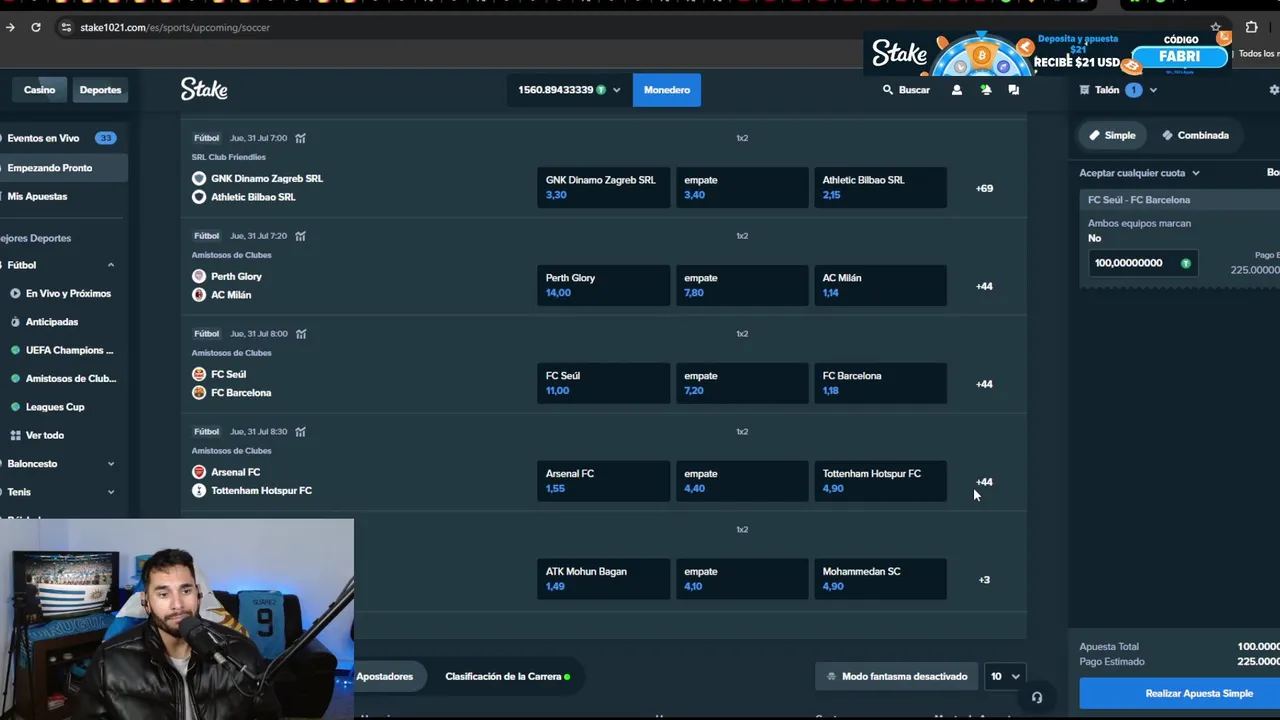Switch to the Deportes tab
The width and height of the screenshot is (1280, 720).
100,90
